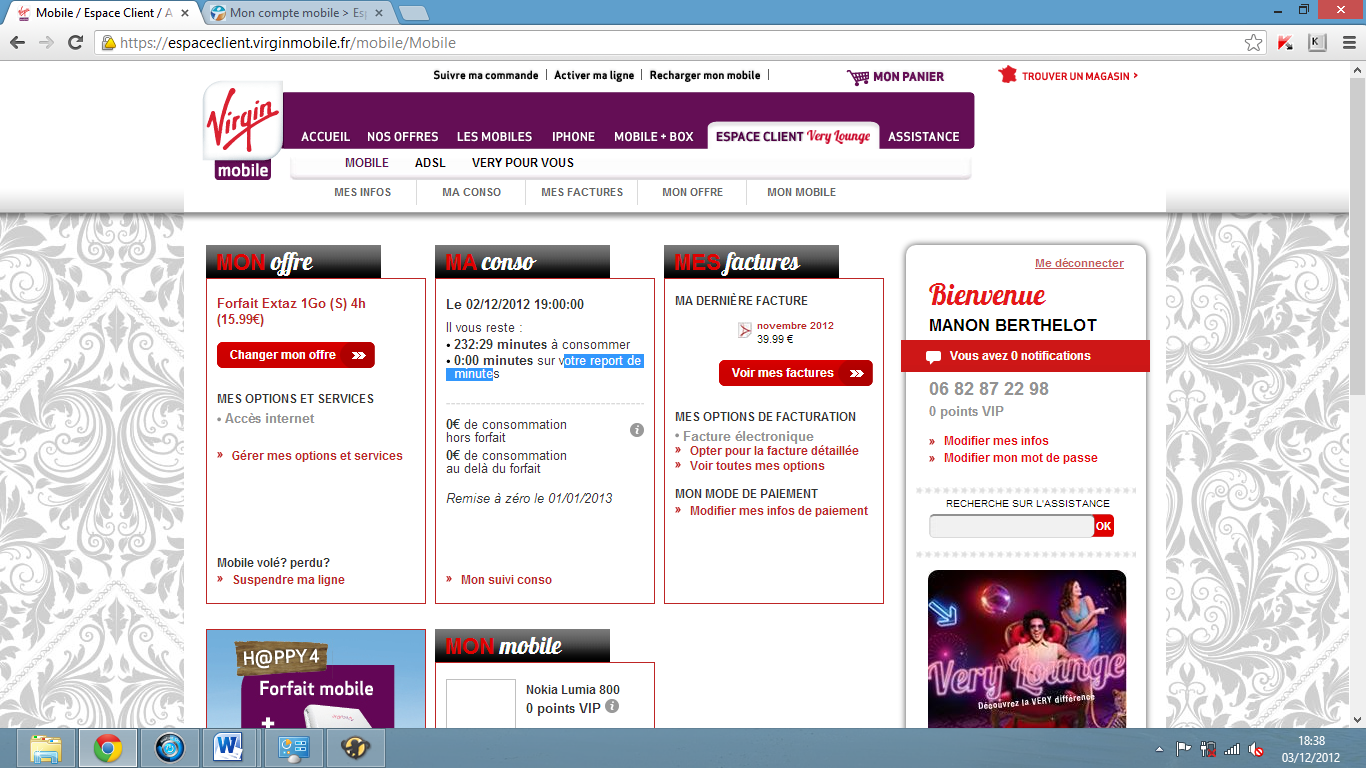Click the Chrome icon in taskbar
The height and width of the screenshot is (768, 1366).
[x=108, y=748]
